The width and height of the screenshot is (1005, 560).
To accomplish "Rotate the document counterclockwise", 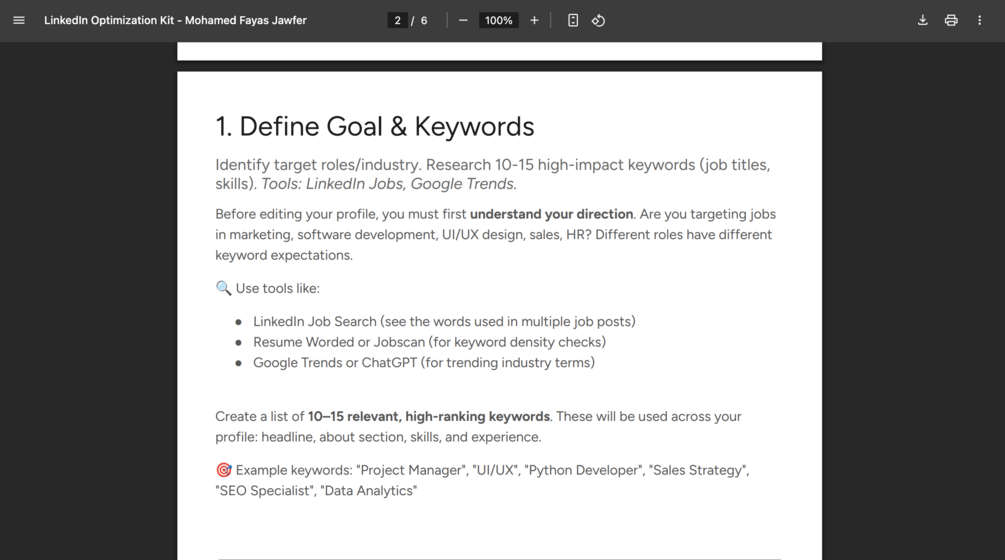I will pos(598,20).
